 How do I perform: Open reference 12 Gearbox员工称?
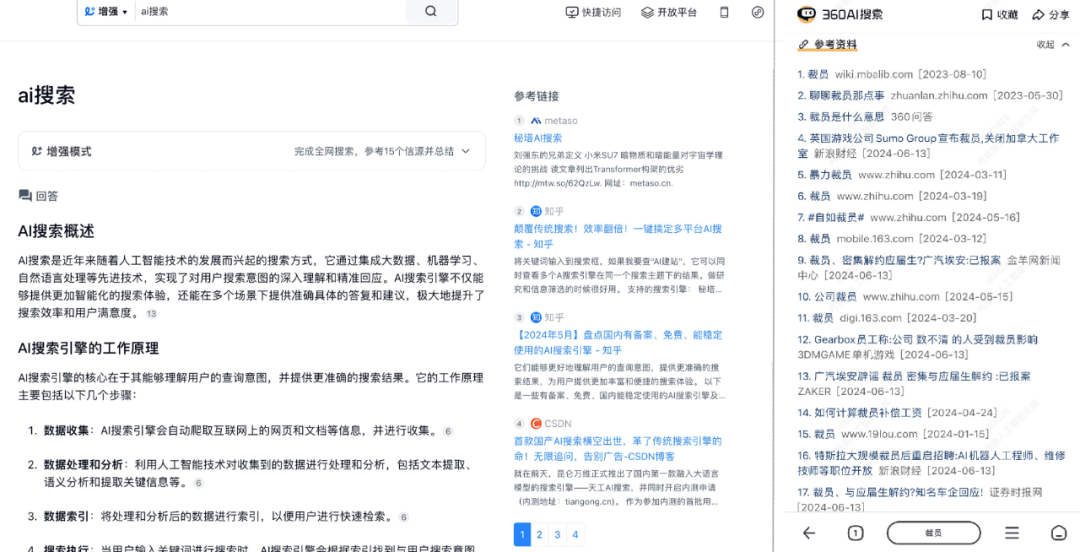[x=917, y=347]
